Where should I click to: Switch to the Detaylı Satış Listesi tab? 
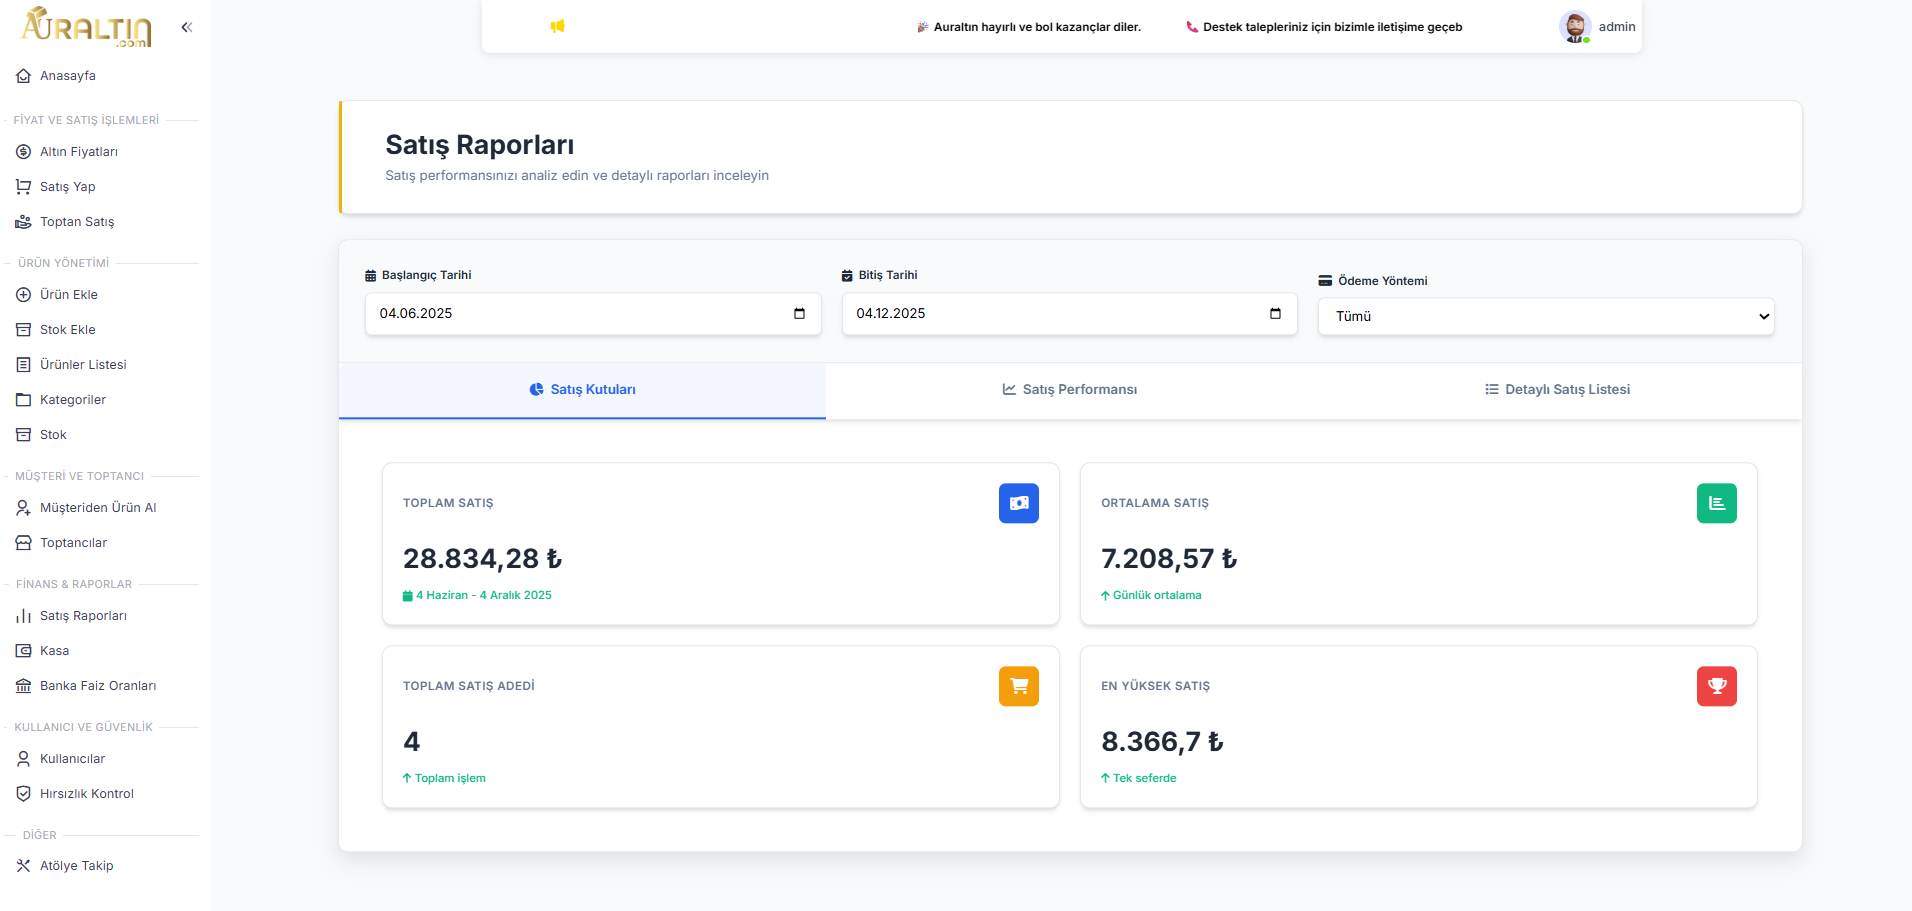[1557, 390]
